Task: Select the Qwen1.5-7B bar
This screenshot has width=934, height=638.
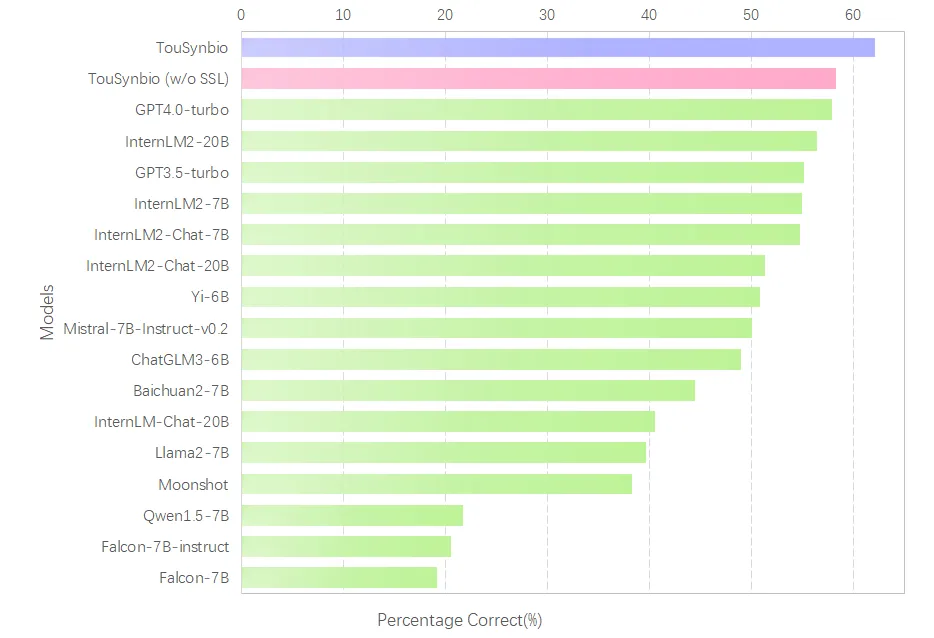Action: (352, 515)
